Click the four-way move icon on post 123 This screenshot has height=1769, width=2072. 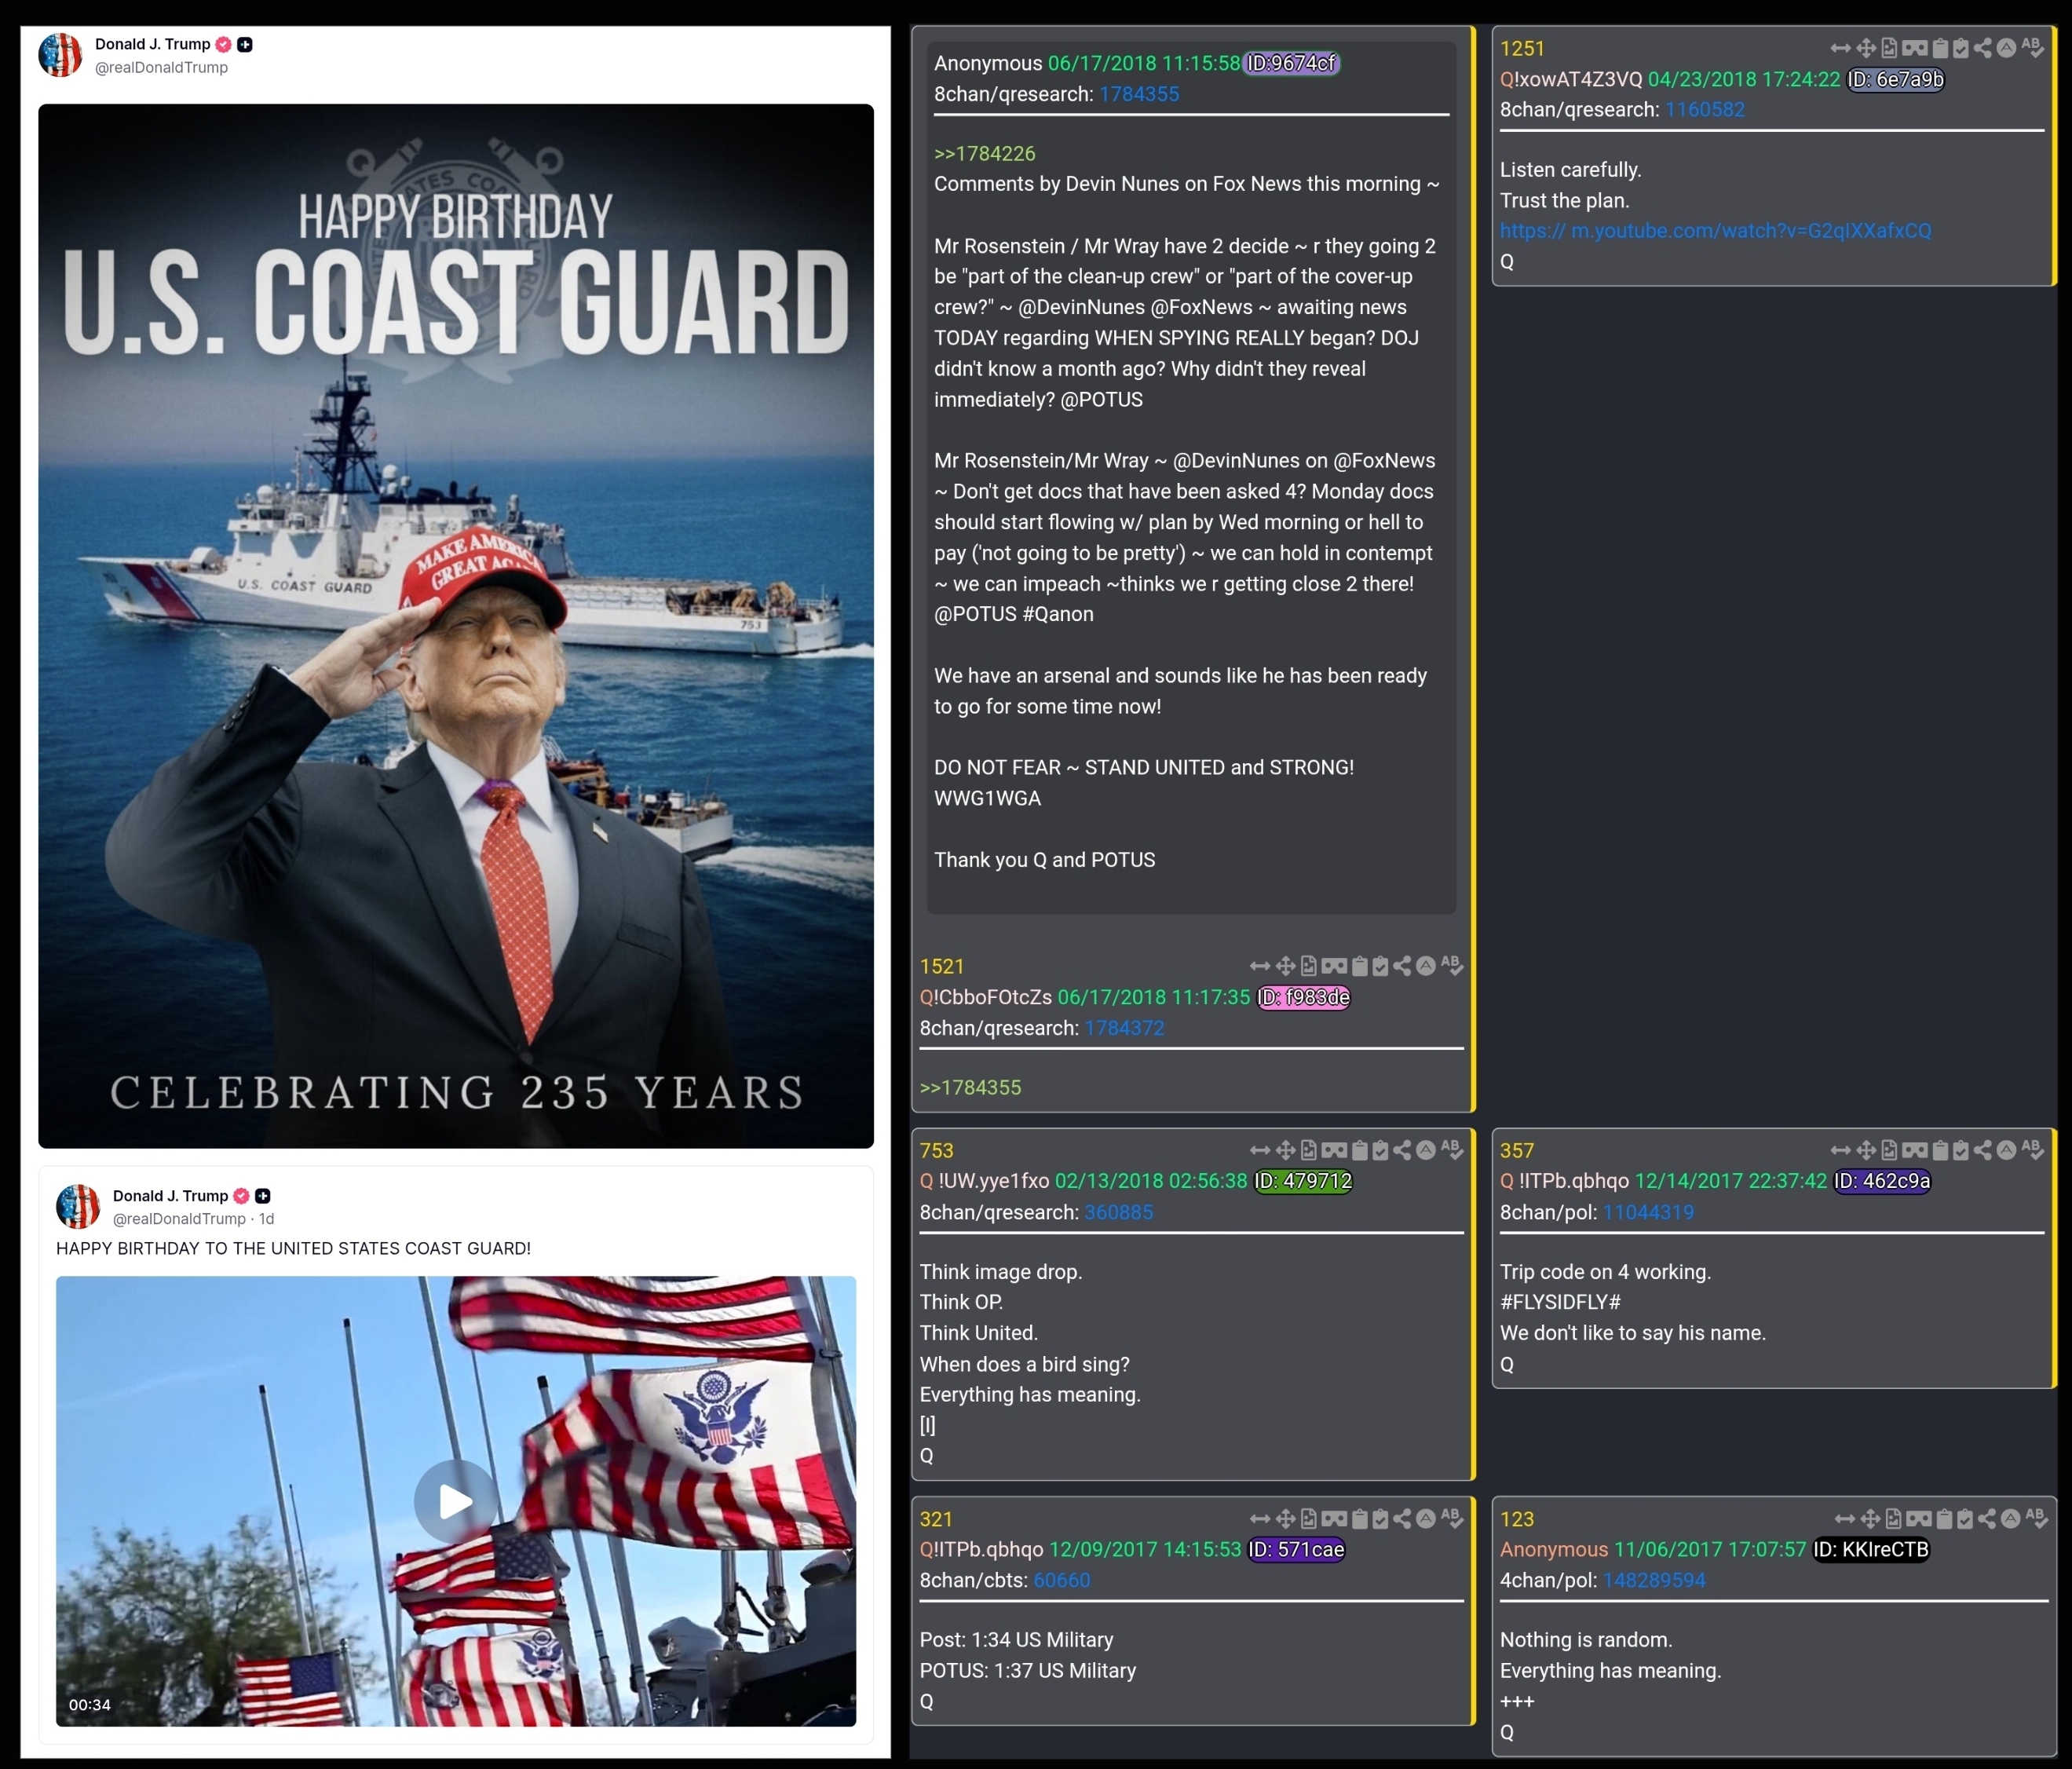click(x=1870, y=1519)
